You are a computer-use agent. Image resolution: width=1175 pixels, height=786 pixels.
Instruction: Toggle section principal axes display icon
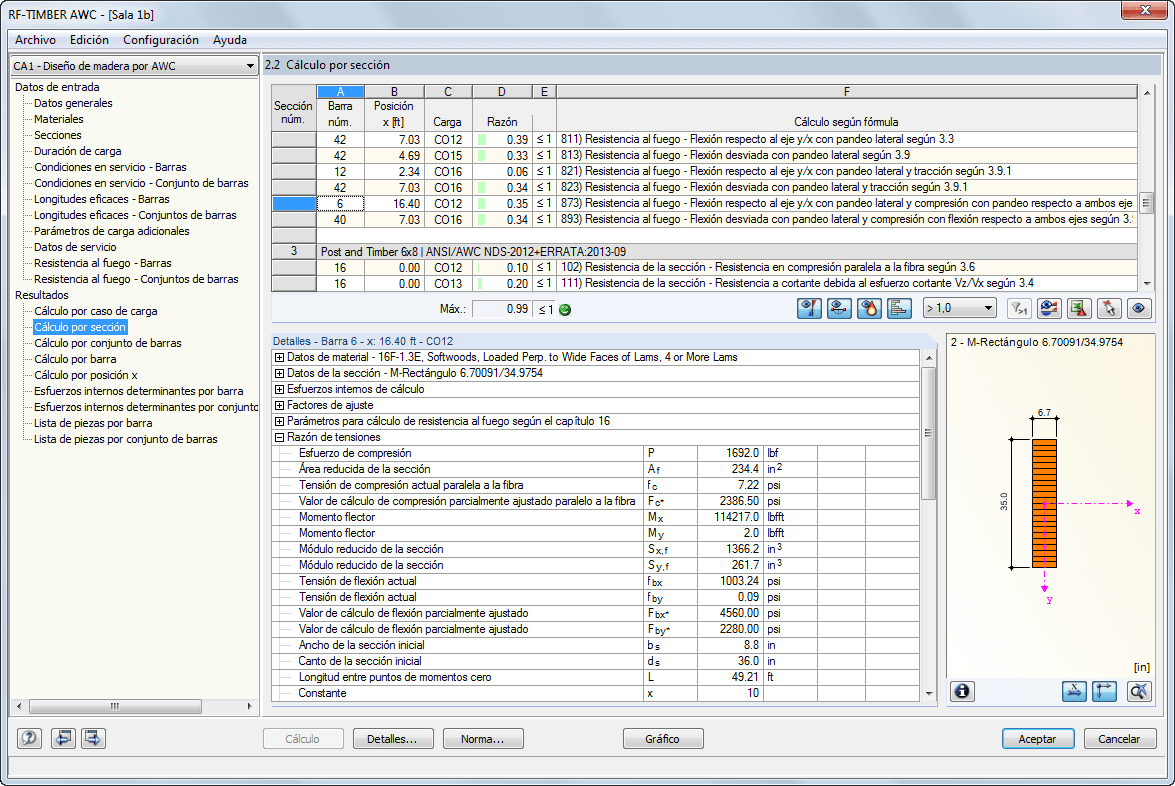[x=1105, y=691]
